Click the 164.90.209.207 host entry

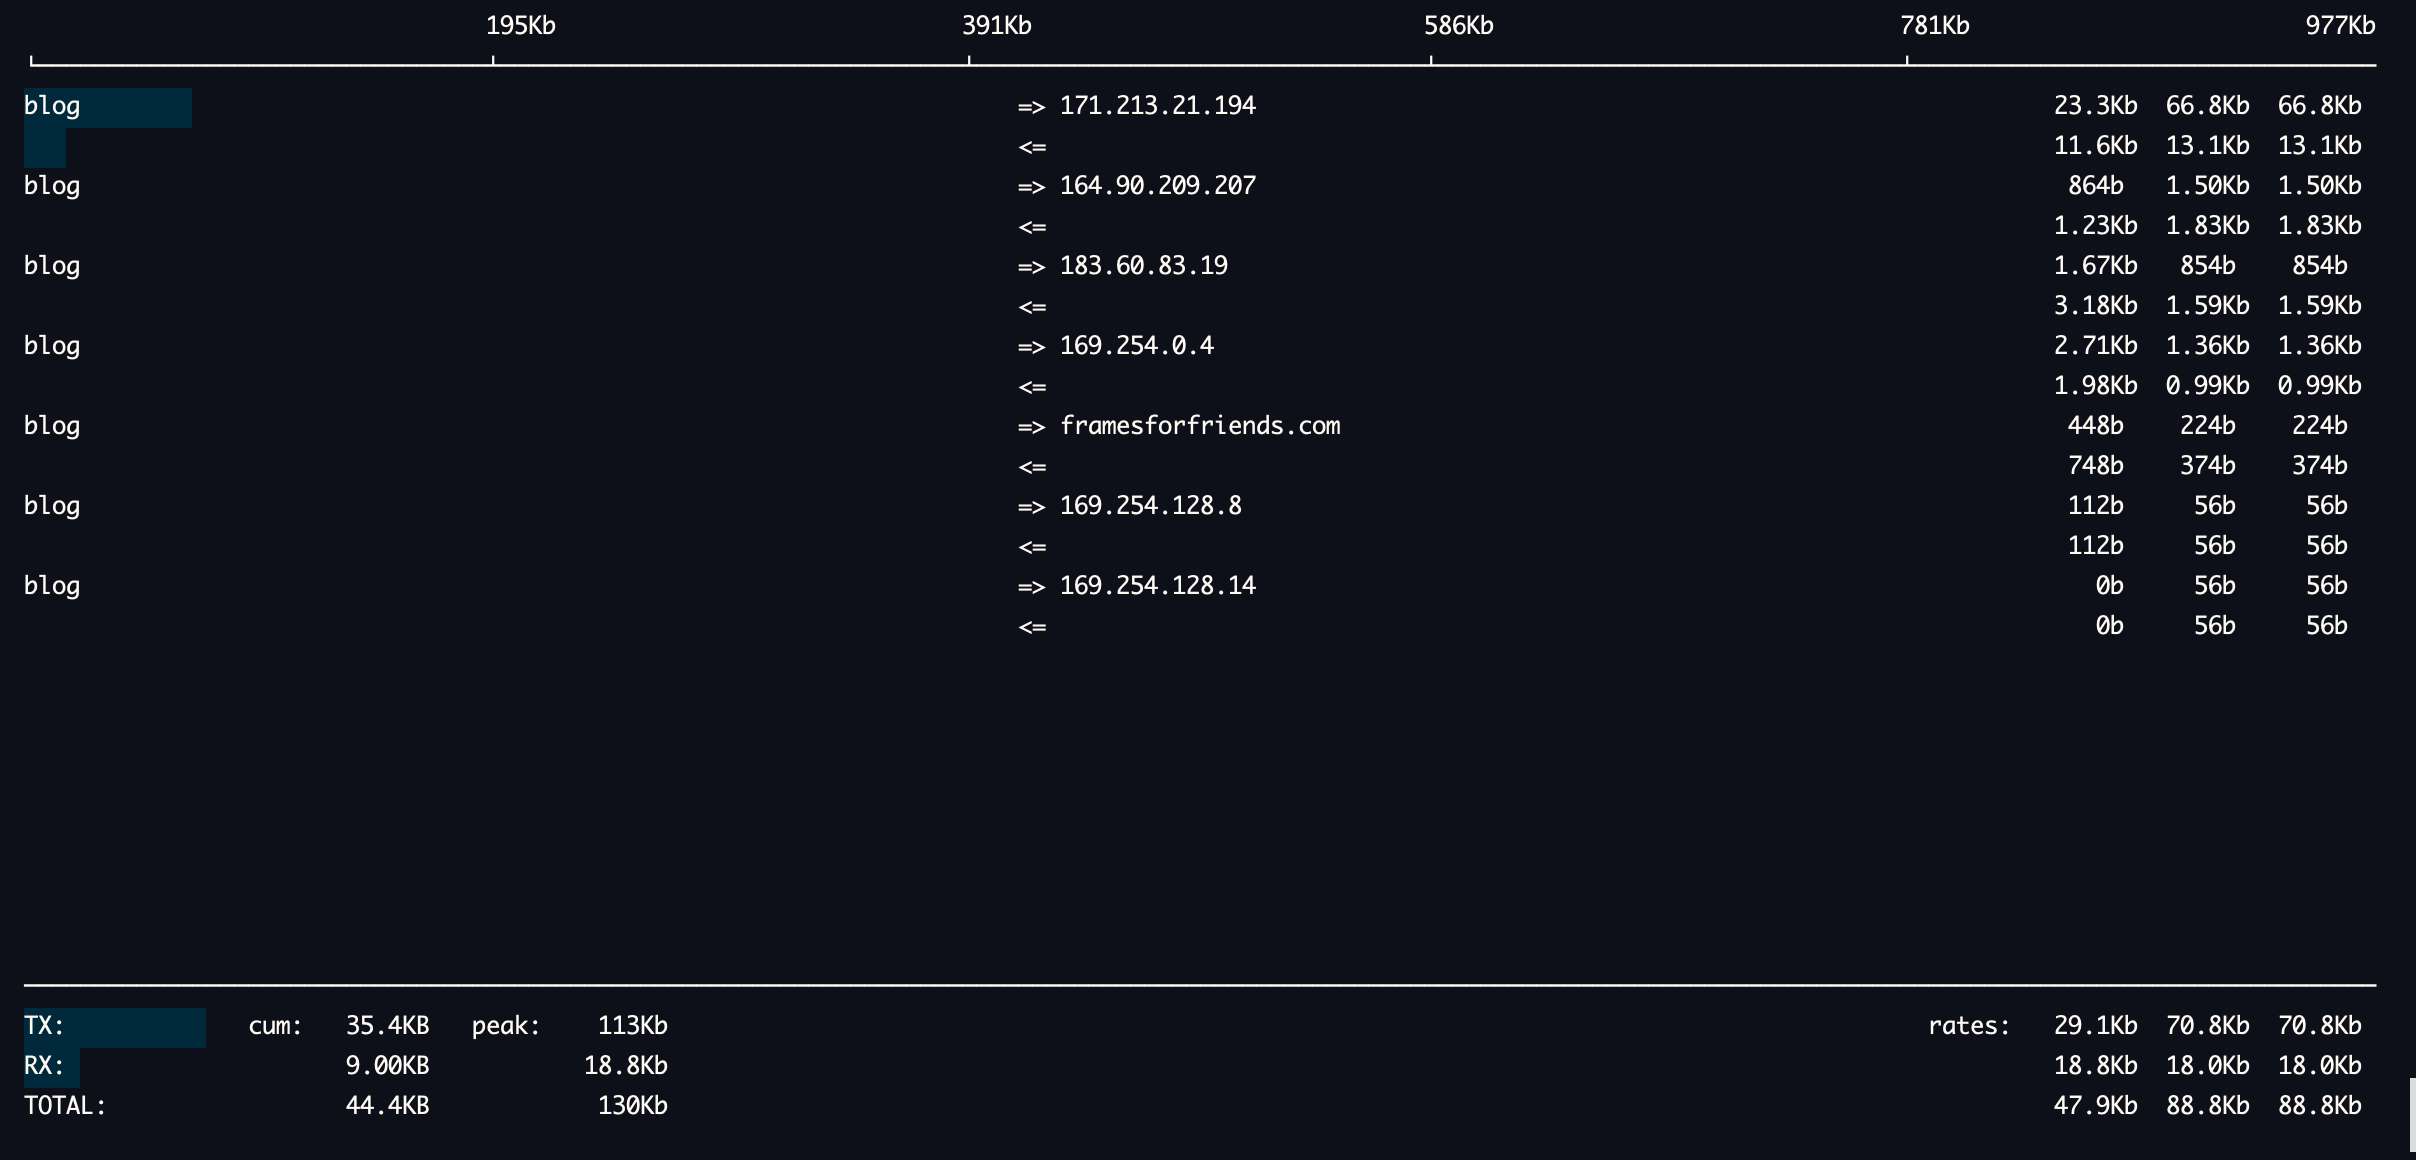1157,186
